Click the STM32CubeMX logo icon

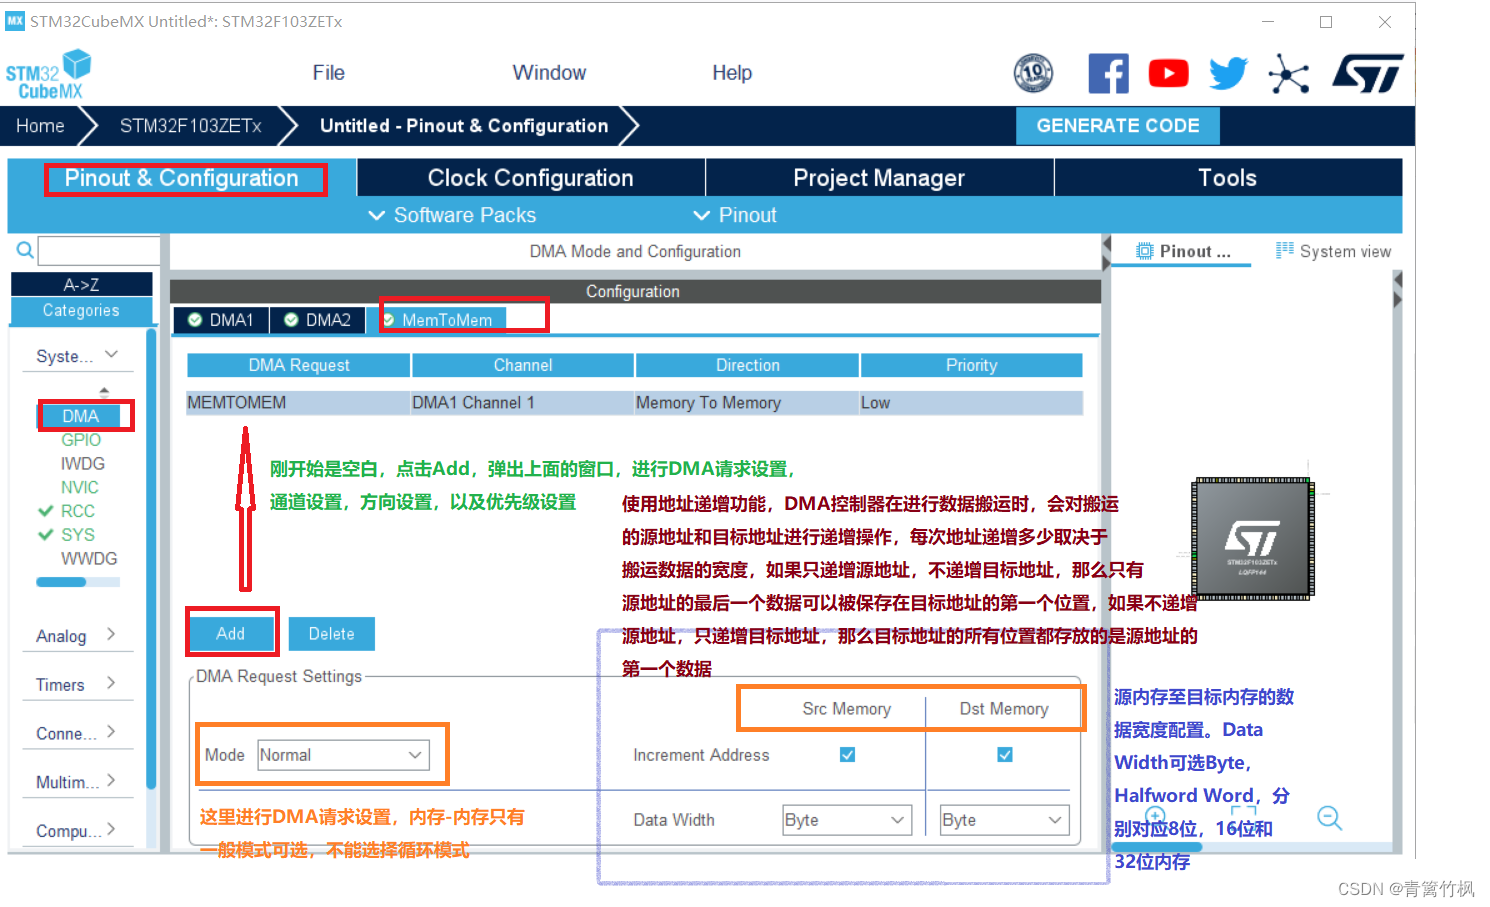pos(48,75)
